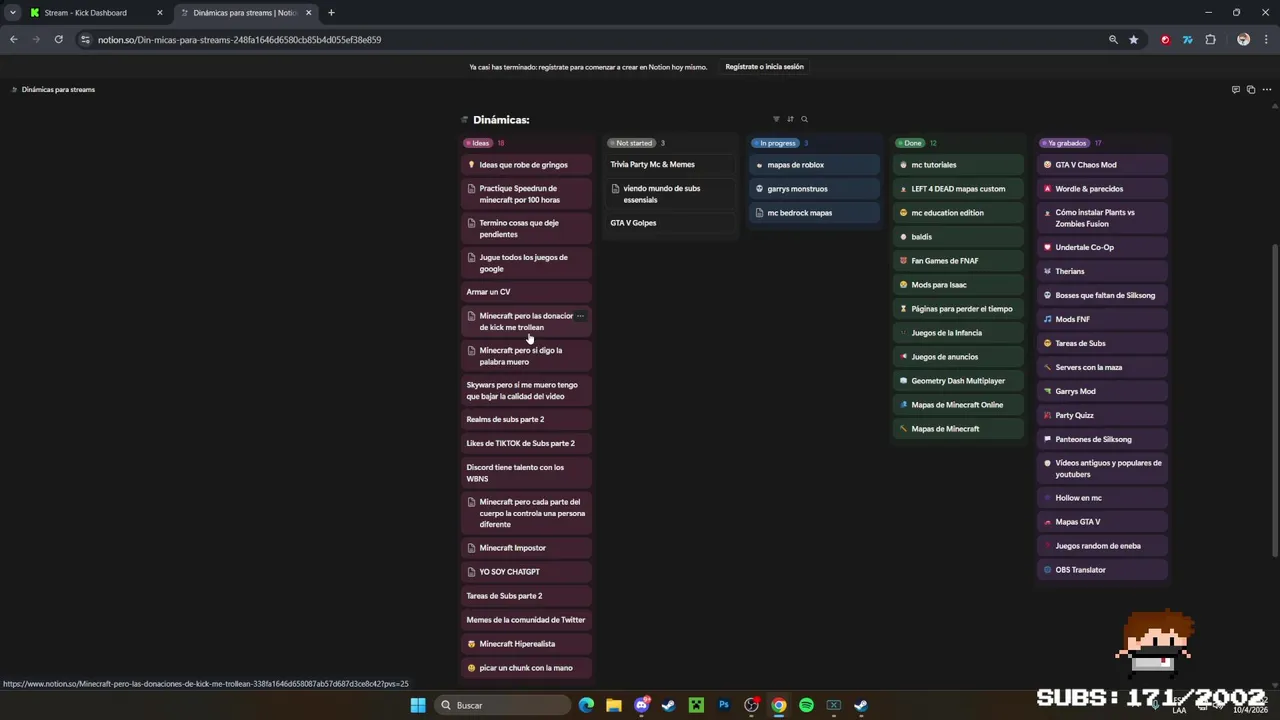
Task: Open the GTA V Golpes card
Action: (671, 223)
